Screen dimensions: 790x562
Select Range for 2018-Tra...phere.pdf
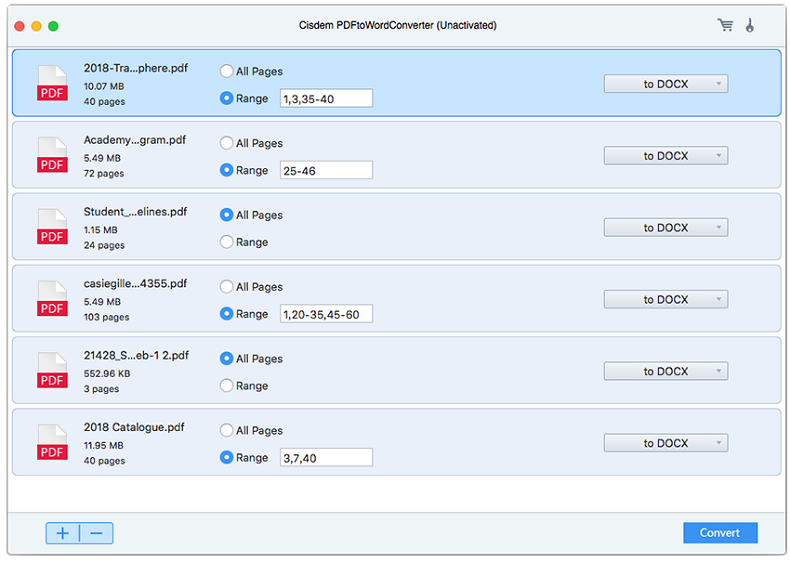pyautogui.click(x=227, y=98)
